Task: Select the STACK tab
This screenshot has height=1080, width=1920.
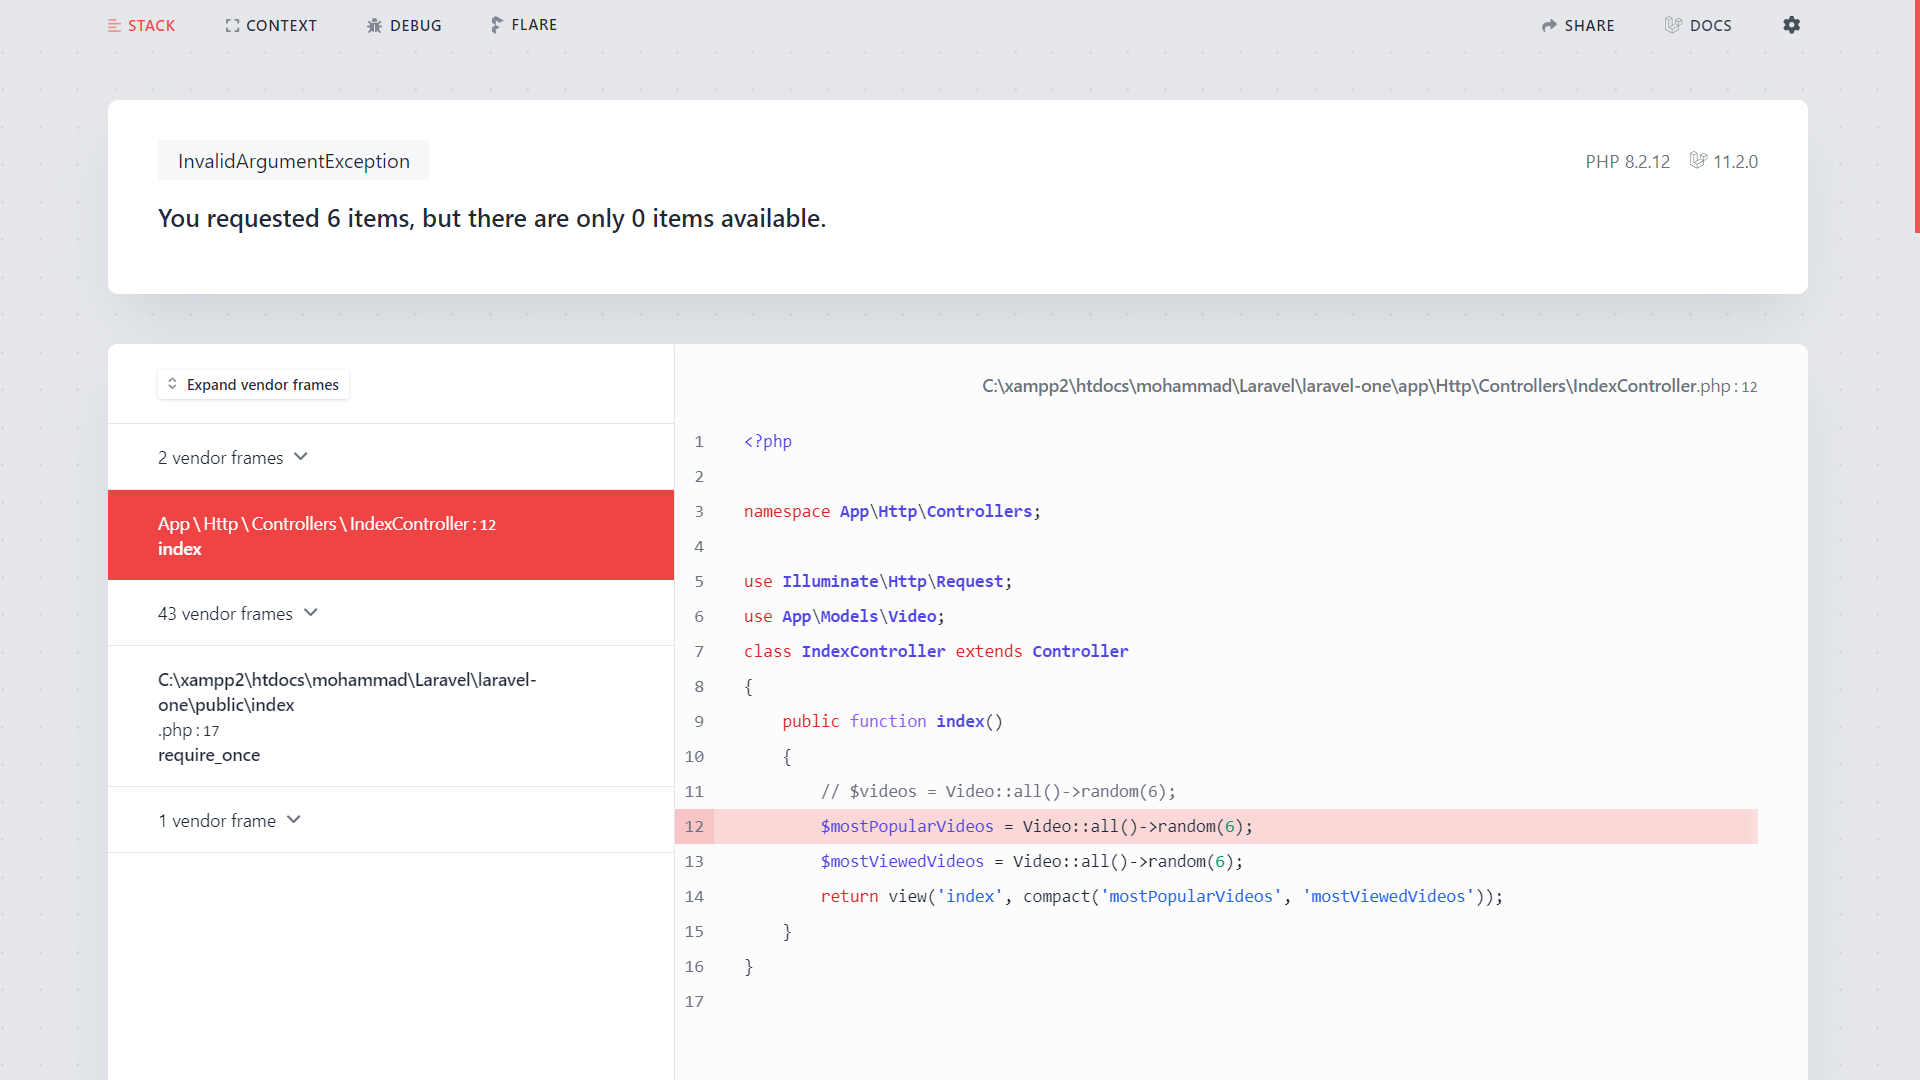Action: pos(140,25)
